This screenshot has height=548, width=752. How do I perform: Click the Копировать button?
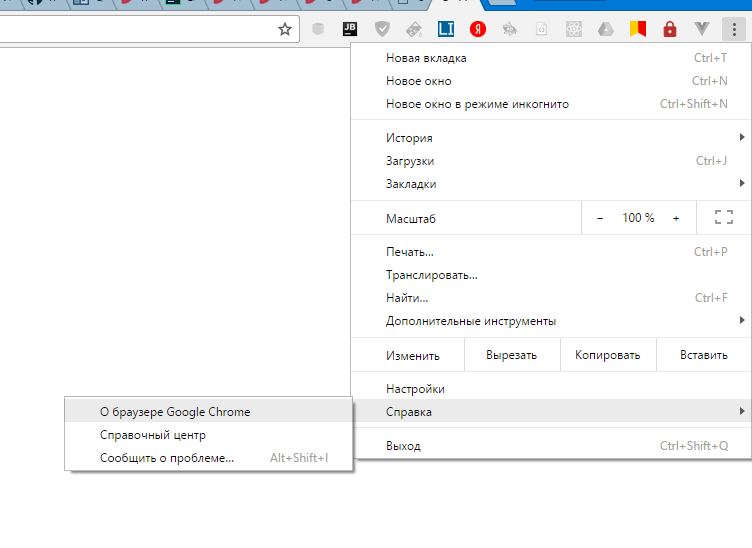(x=607, y=355)
